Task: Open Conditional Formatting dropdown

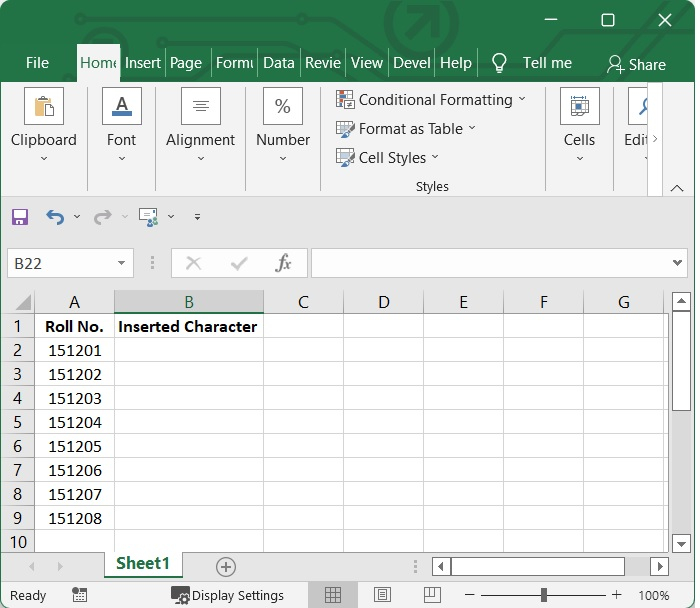Action: tap(431, 100)
